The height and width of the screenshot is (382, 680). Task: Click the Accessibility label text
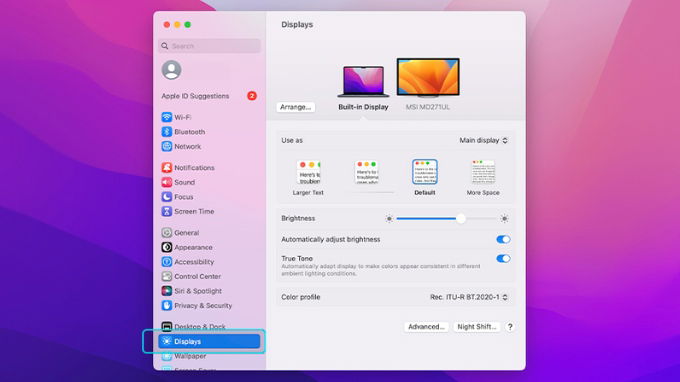coord(194,262)
